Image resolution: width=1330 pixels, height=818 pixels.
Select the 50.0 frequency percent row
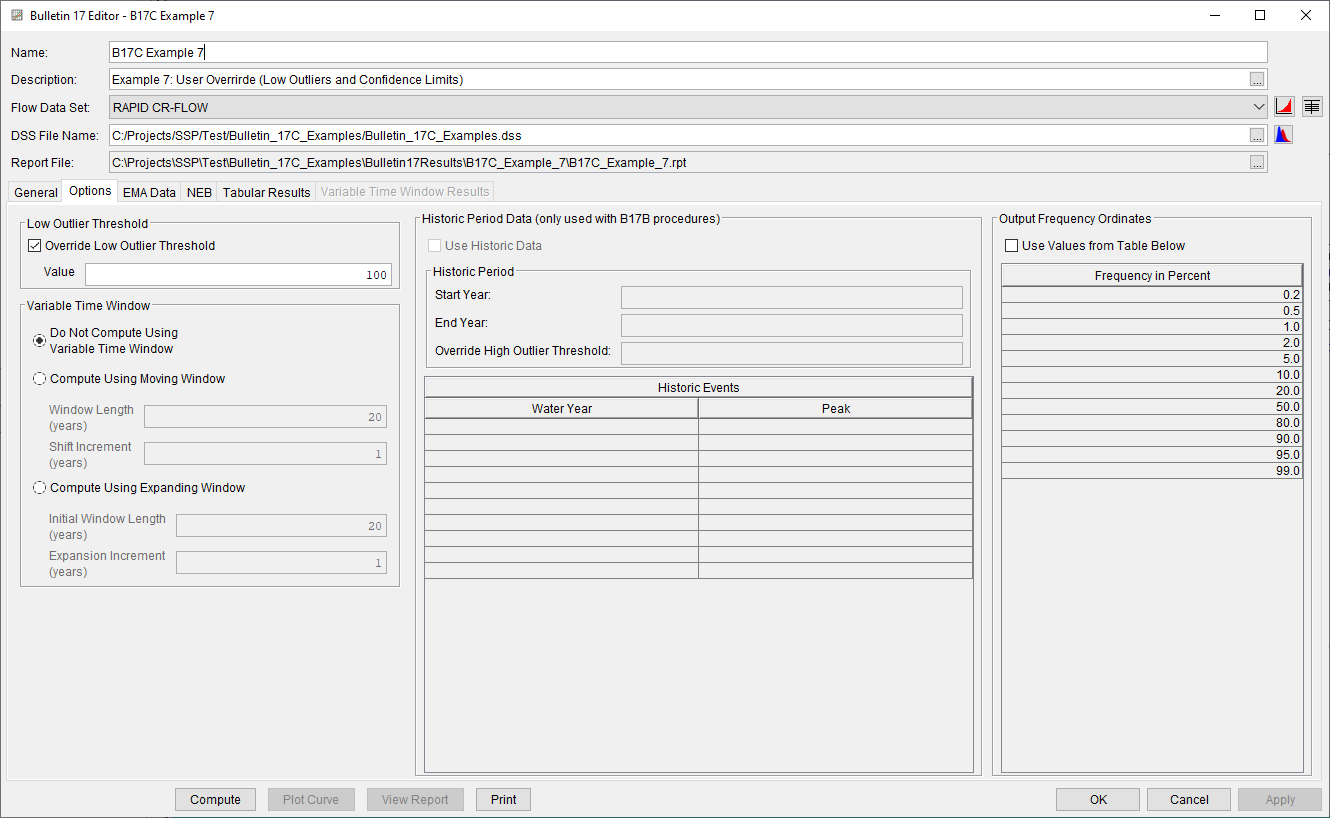click(x=1150, y=407)
